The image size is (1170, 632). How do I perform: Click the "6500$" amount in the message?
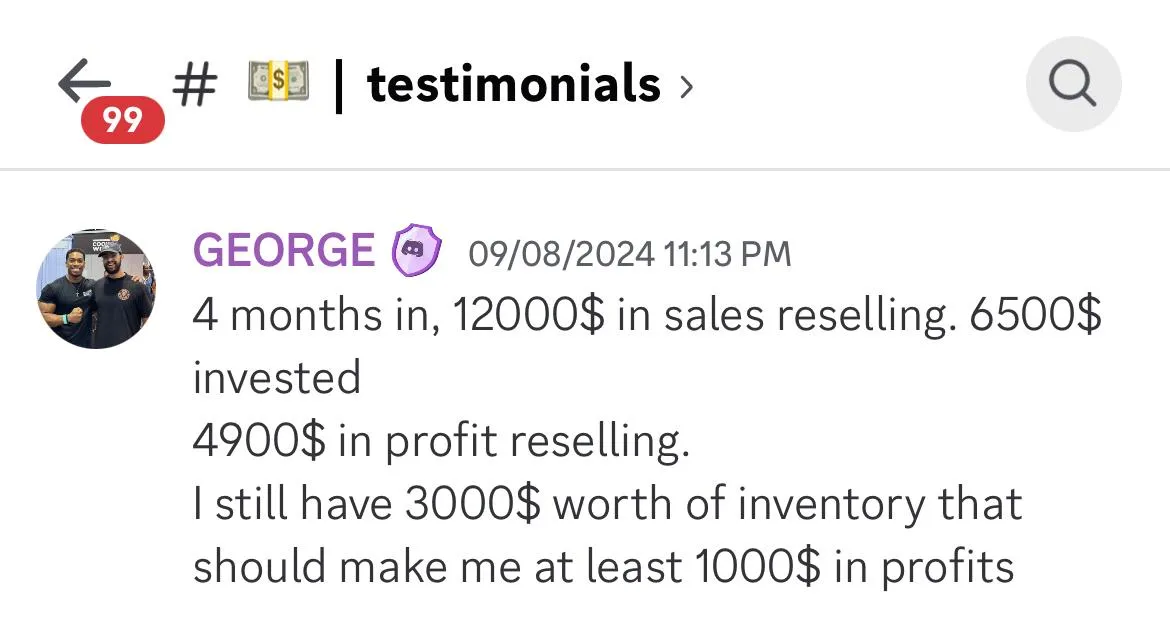tap(1036, 315)
